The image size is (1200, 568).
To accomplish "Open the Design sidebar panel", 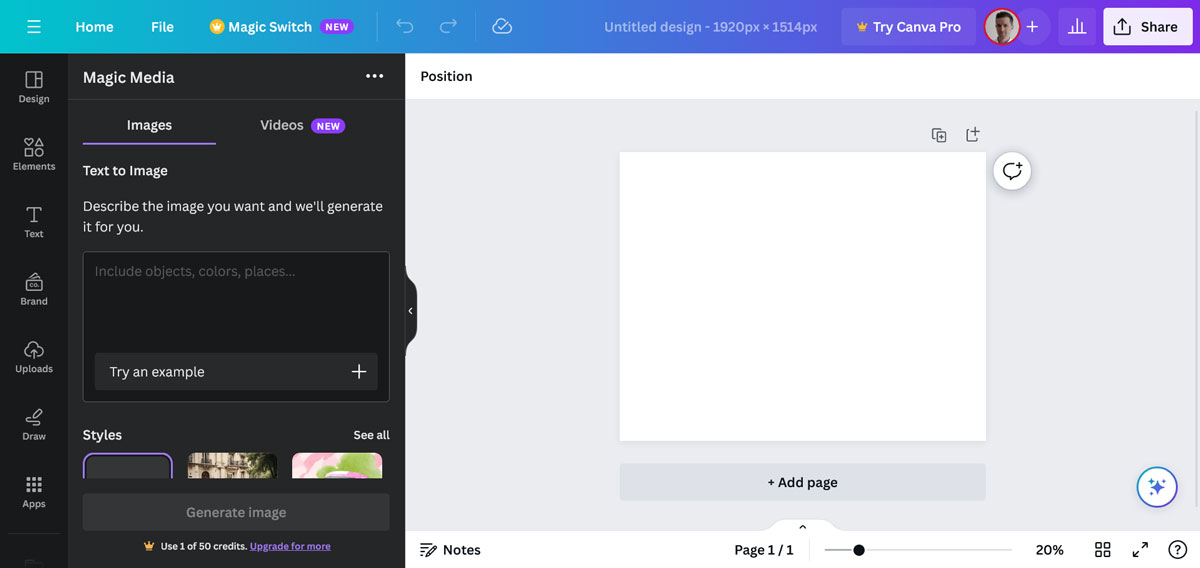I will click(x=34, y=87).
